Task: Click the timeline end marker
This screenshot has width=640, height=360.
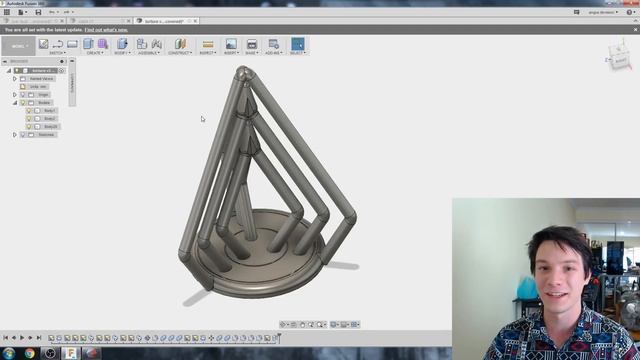Action: pos(280,337)
